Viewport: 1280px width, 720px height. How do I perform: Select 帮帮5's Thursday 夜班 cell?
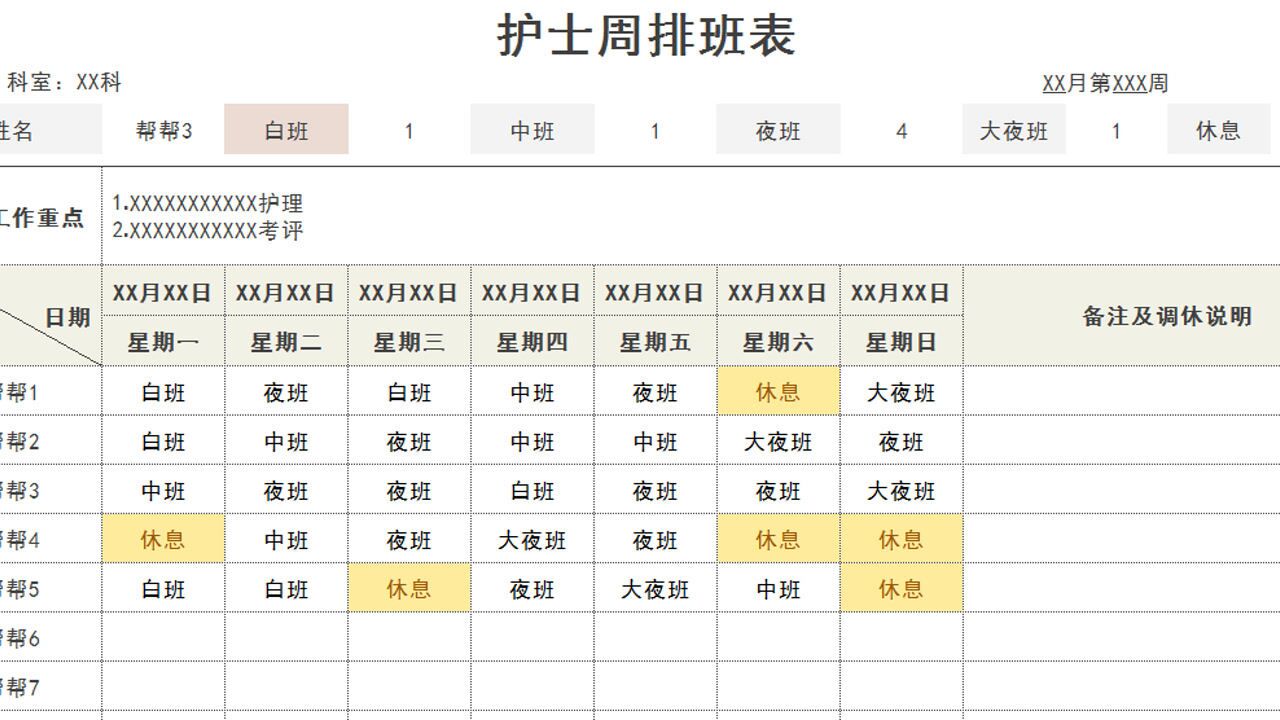[x=532, y=588]
